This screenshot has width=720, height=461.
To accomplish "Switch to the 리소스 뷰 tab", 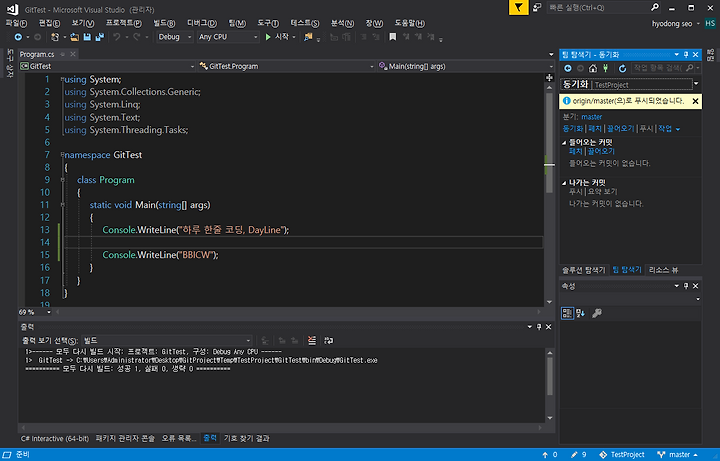I will click(x=663, y=270).
